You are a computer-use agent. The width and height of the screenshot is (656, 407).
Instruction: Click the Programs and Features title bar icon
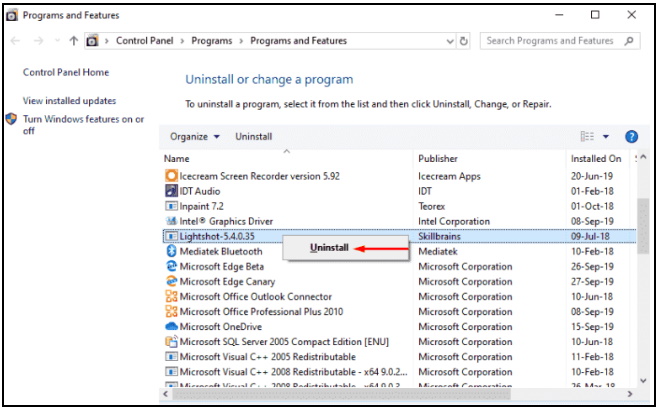coord(12,15)
